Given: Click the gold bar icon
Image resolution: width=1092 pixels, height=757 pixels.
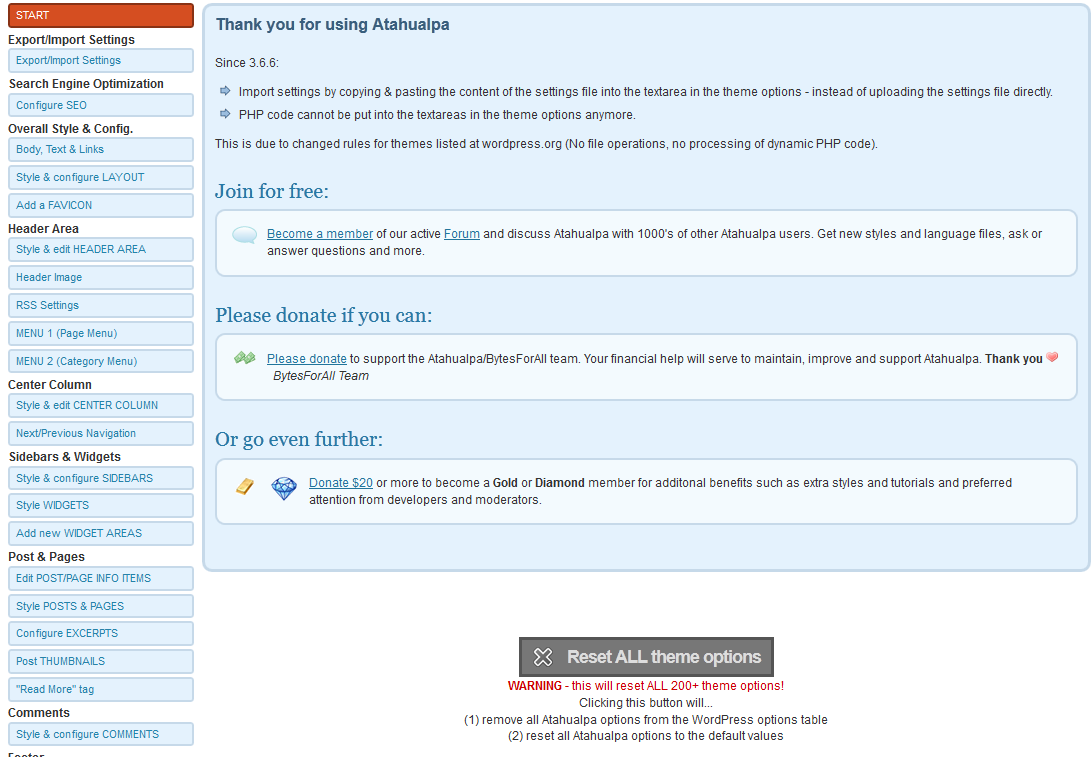Looking at the screenshot, I should [x=245, y=486].
